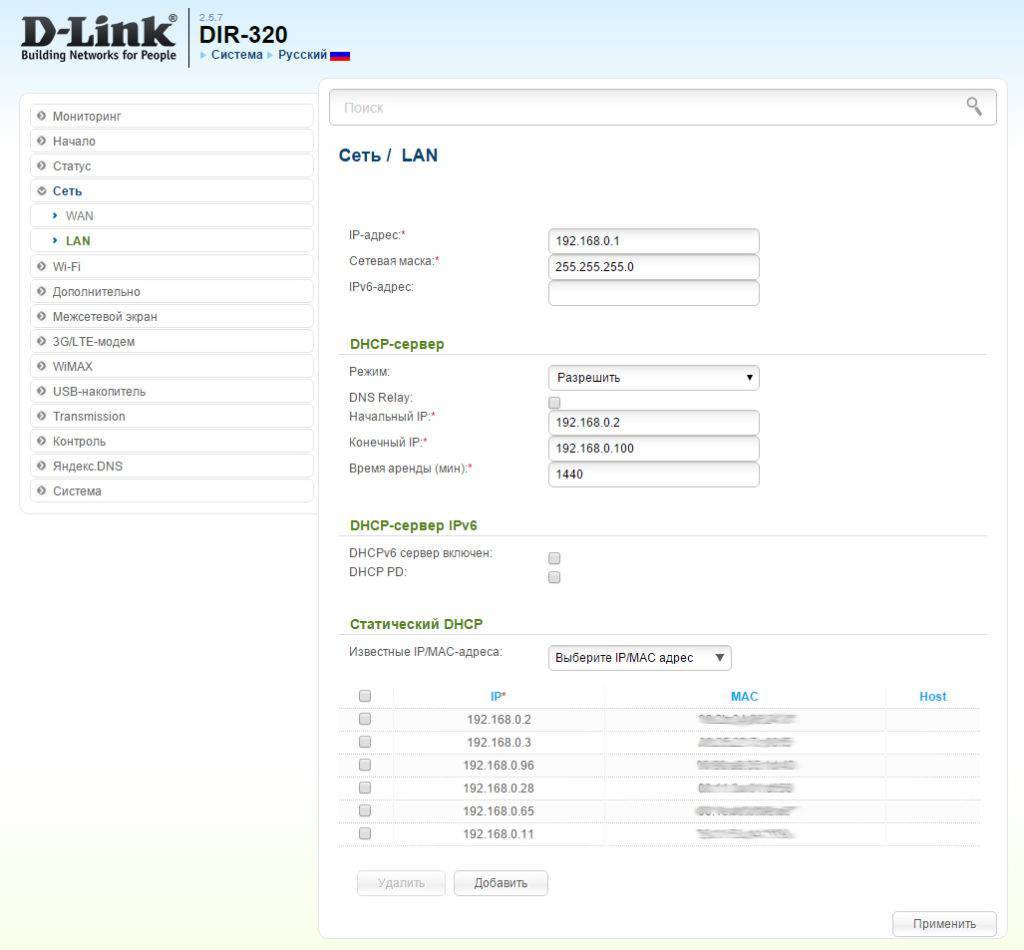Click the Начальный IP field
This screenshot has width=1024, height=950.
tap(654, 422)
